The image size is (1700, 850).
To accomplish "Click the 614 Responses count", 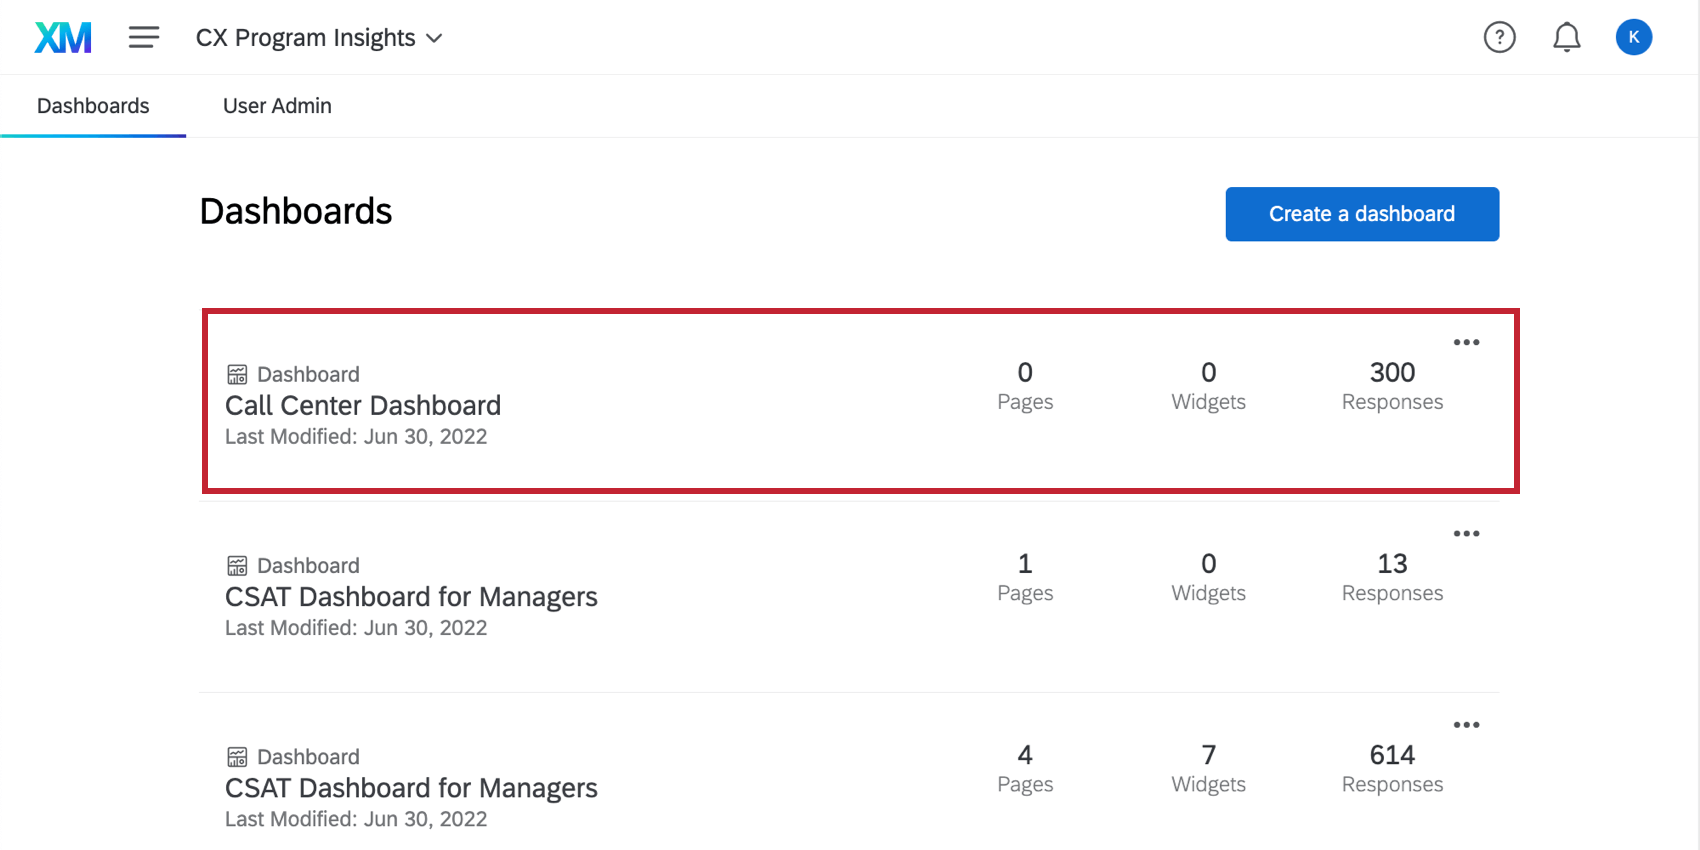I will click(1392, 767).
